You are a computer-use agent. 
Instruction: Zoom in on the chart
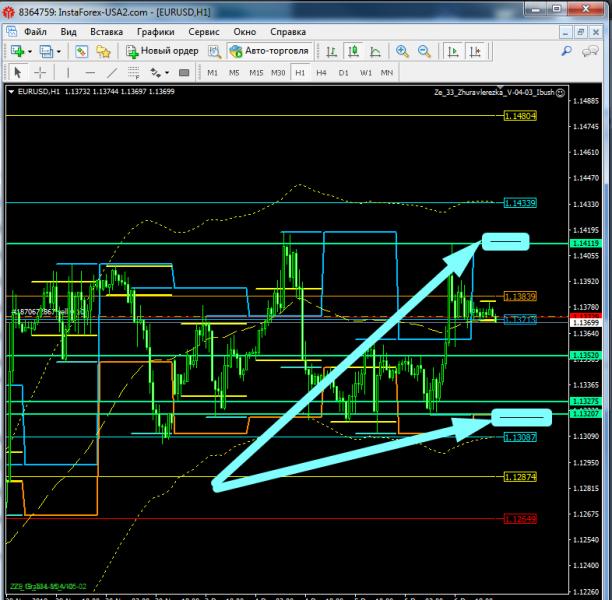coord(403,50)
